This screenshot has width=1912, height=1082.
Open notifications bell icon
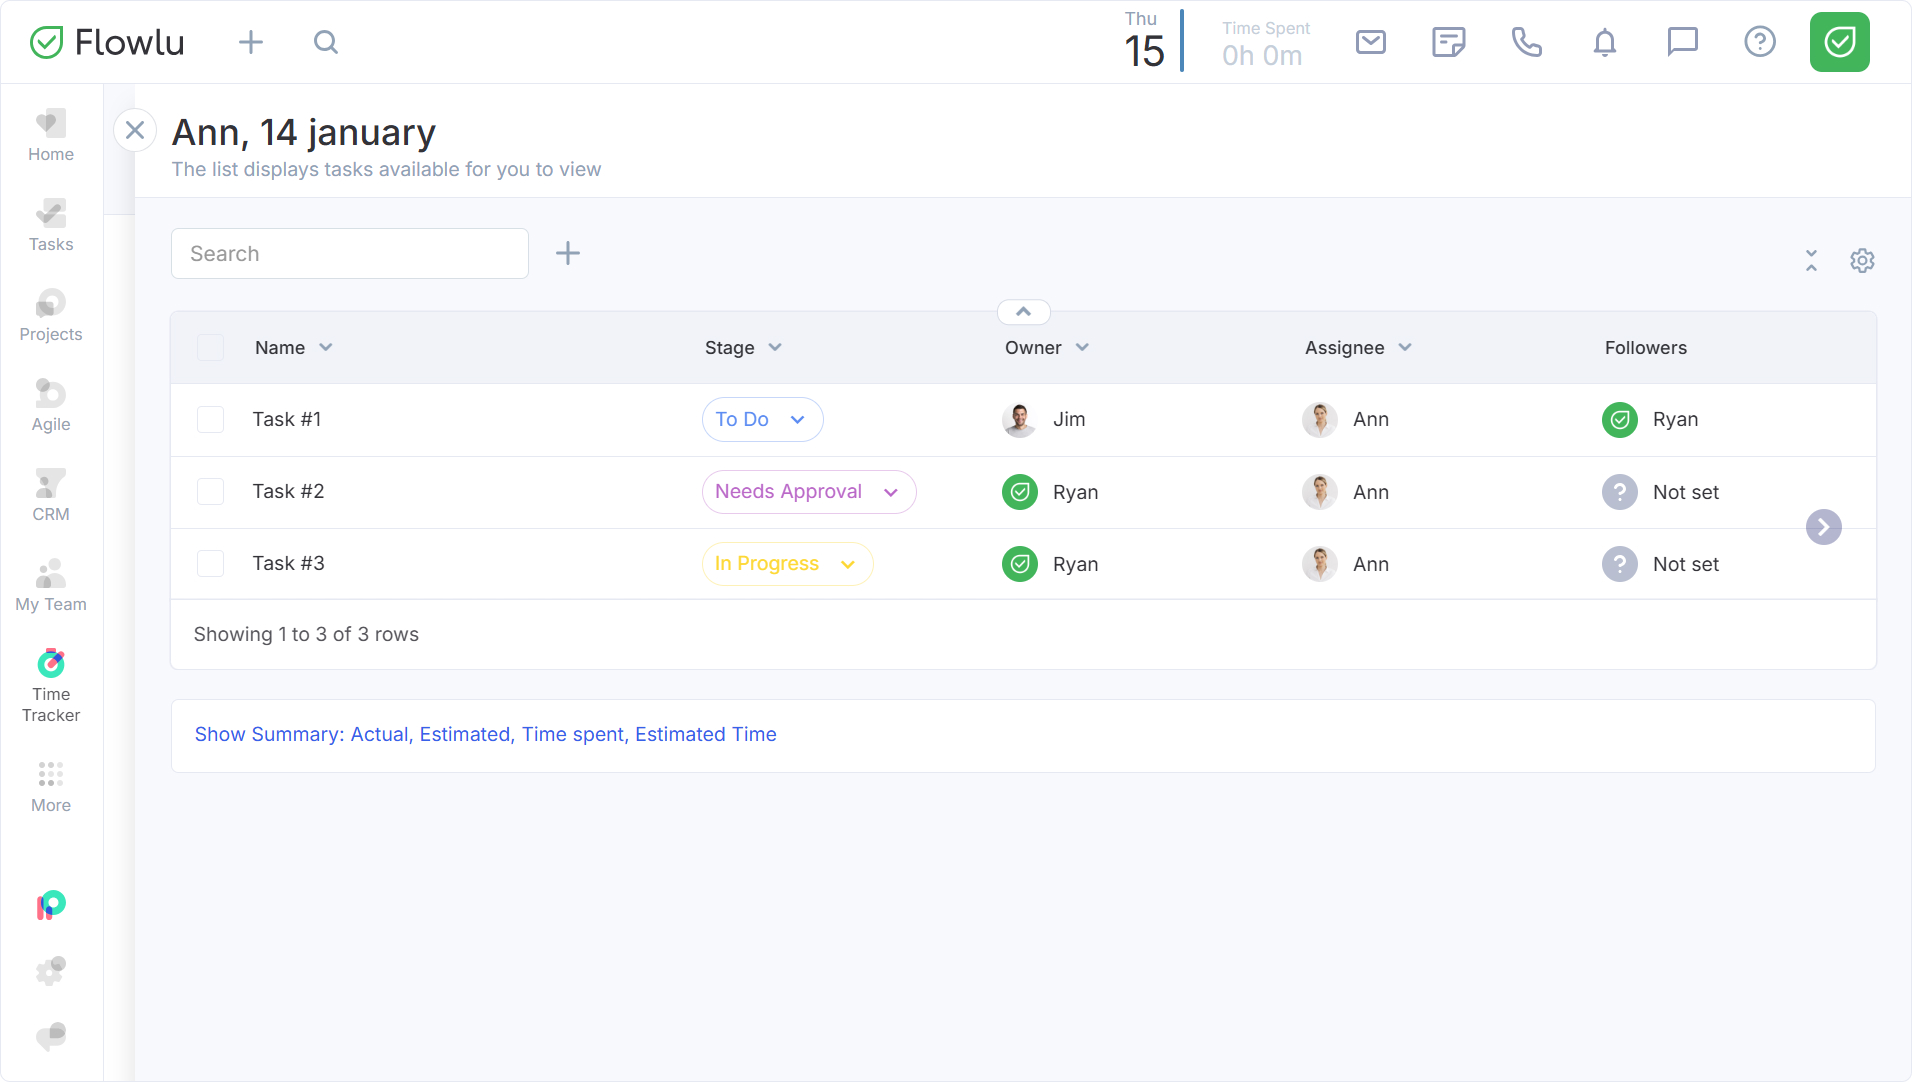click(x=1604, y=42)
